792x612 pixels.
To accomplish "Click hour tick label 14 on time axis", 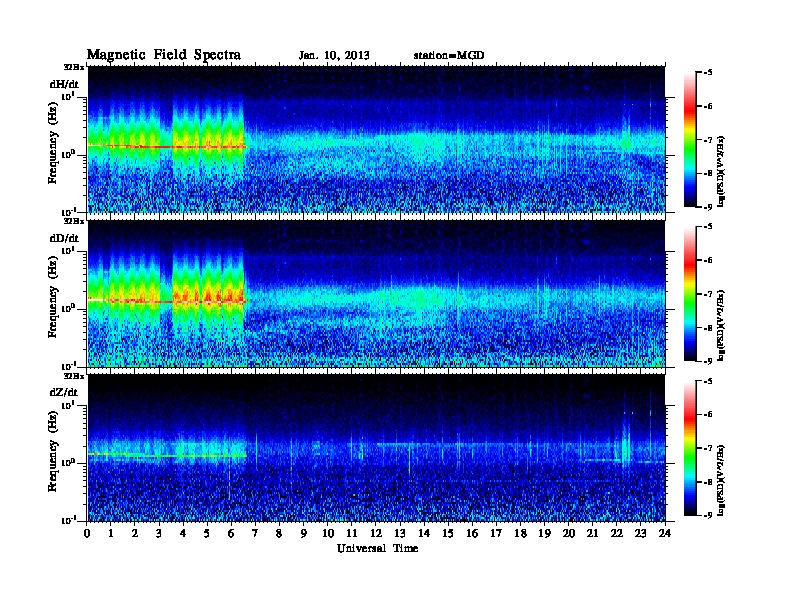I will pyautogui.click(x=424, y=534).
